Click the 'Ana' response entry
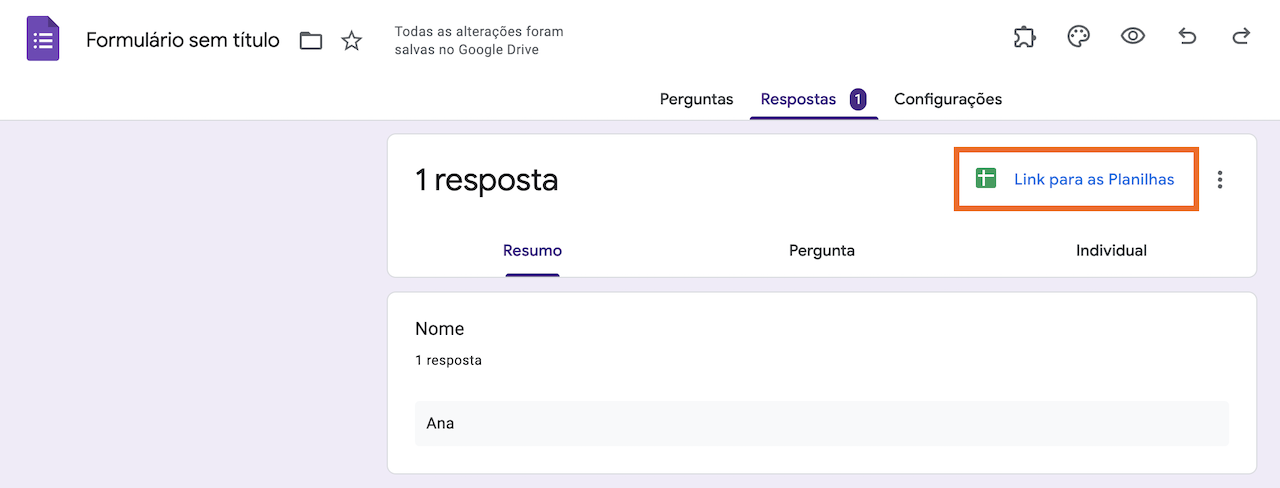 (x=440, y=423)
